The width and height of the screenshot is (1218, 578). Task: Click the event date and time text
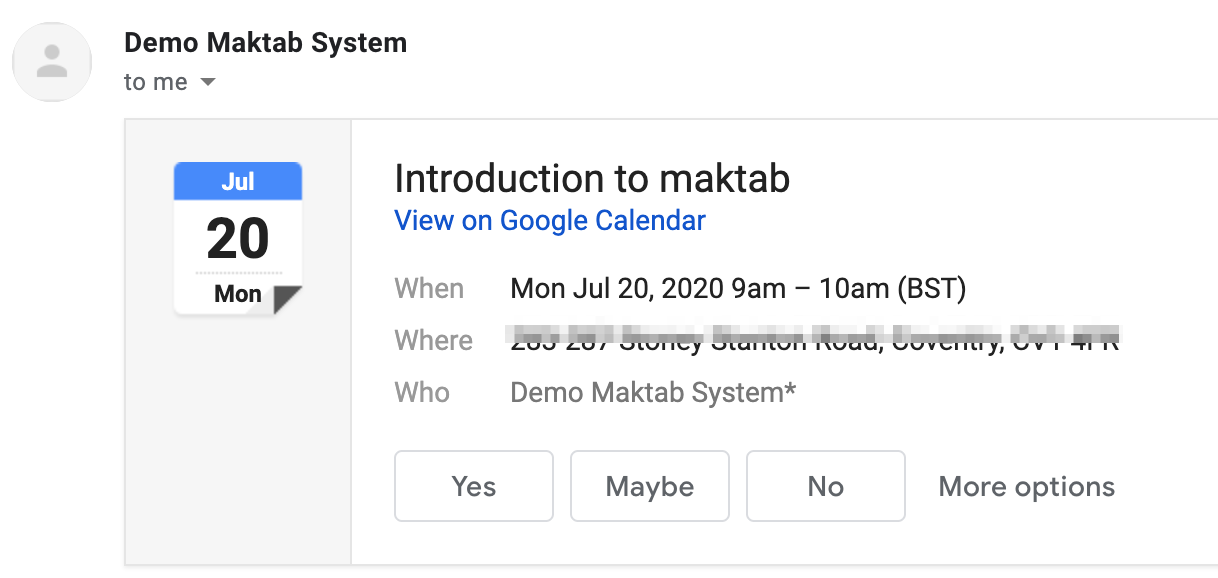point(738,289)
